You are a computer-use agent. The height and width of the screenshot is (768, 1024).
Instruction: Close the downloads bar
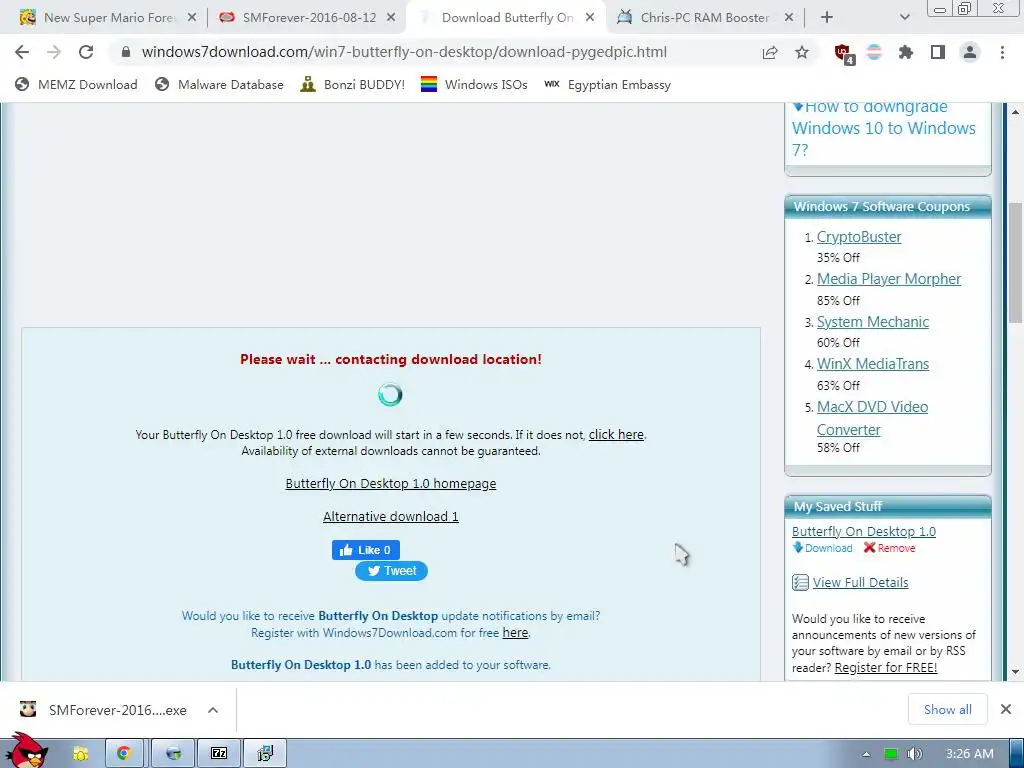1006,709
